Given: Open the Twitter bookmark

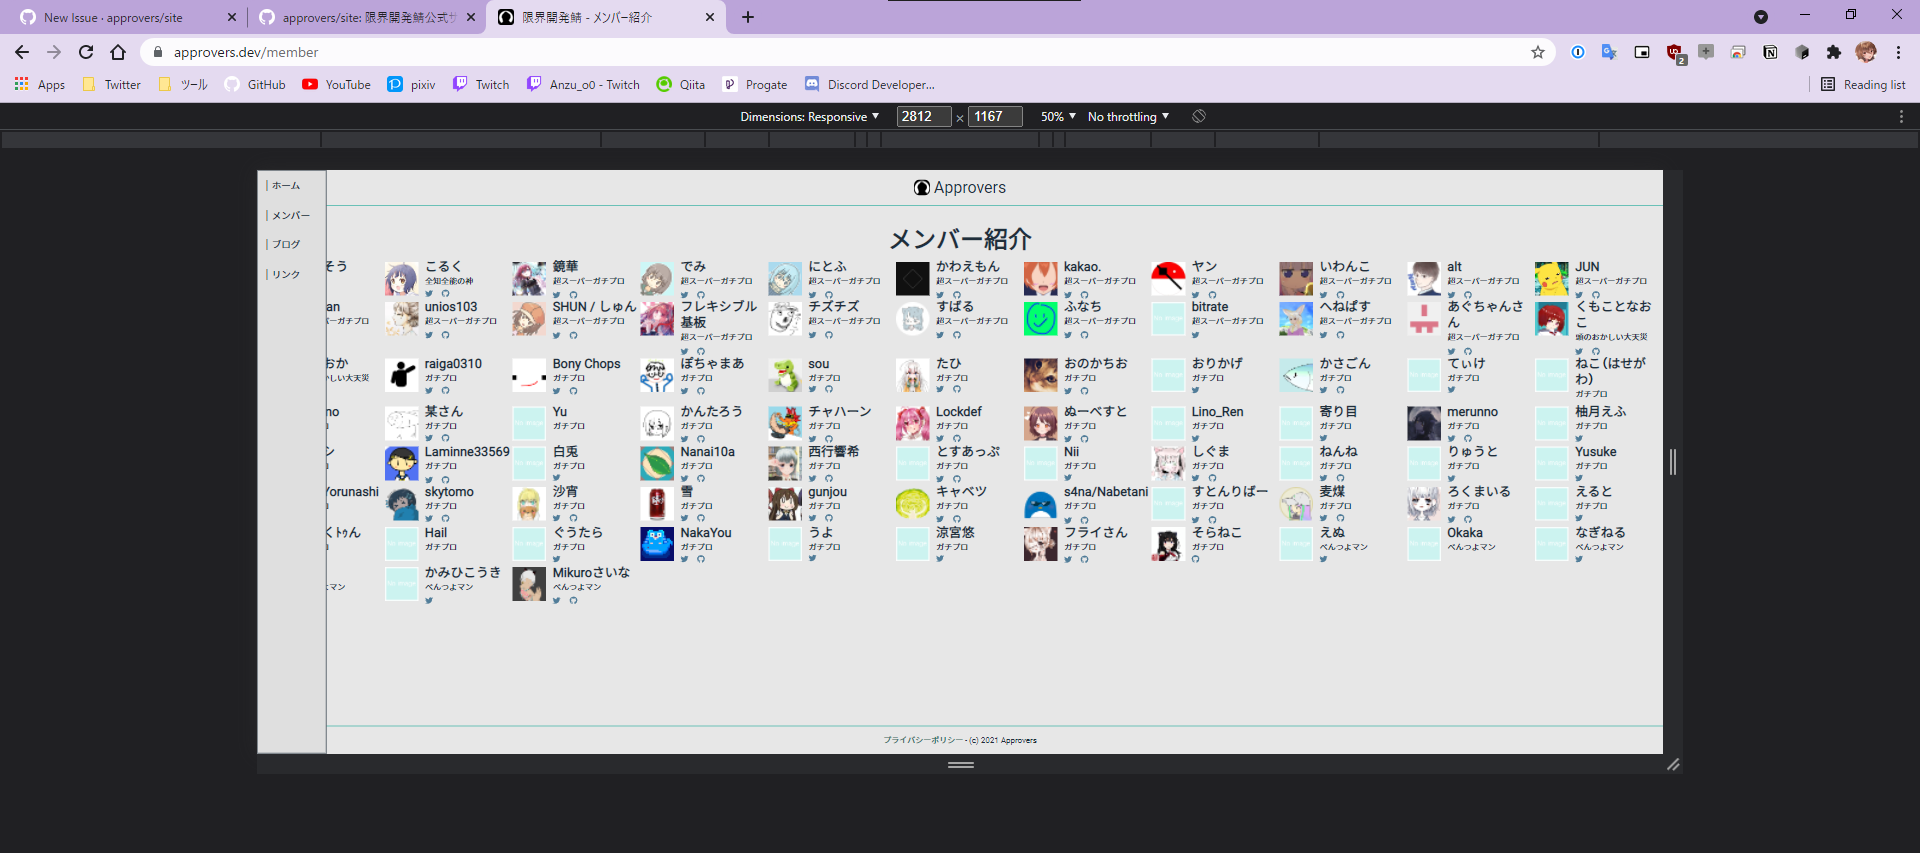Looking at the screenshot, I should click(112, 85).
